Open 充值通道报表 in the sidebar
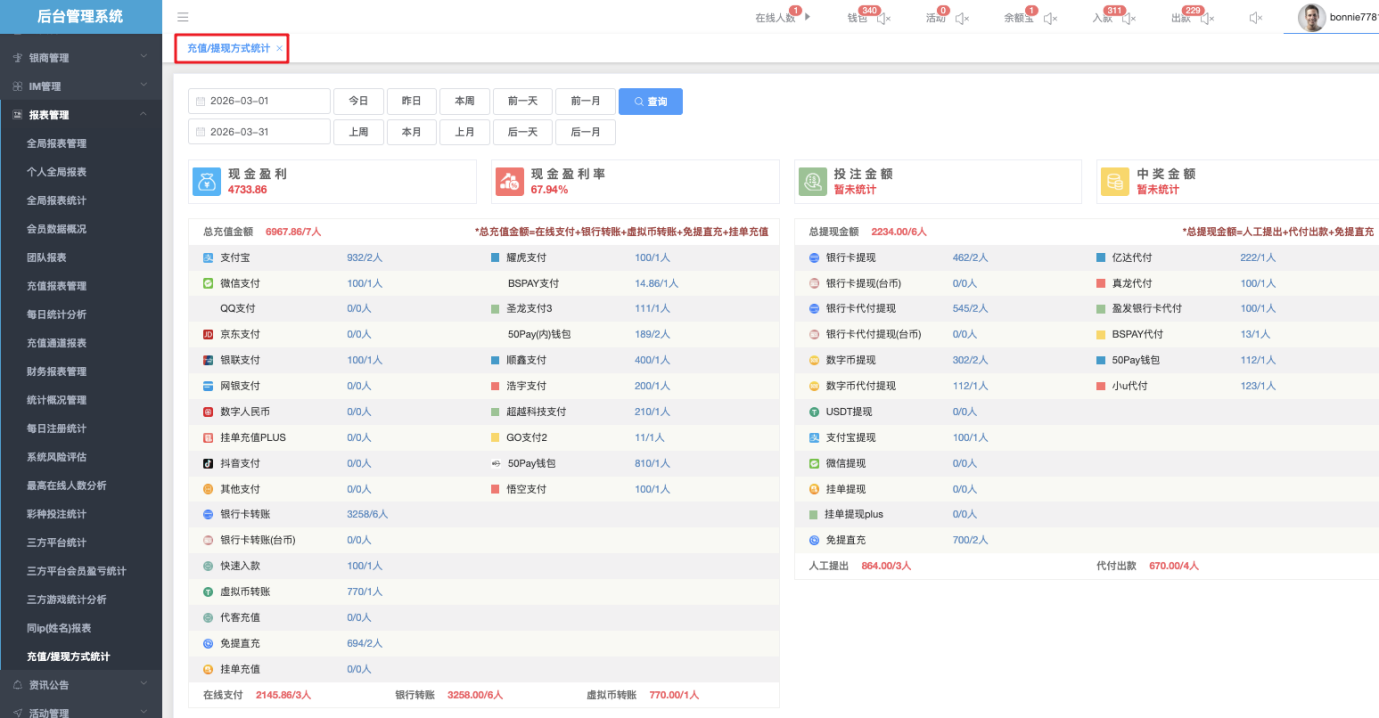The image size is (1379, 718). 56,343
